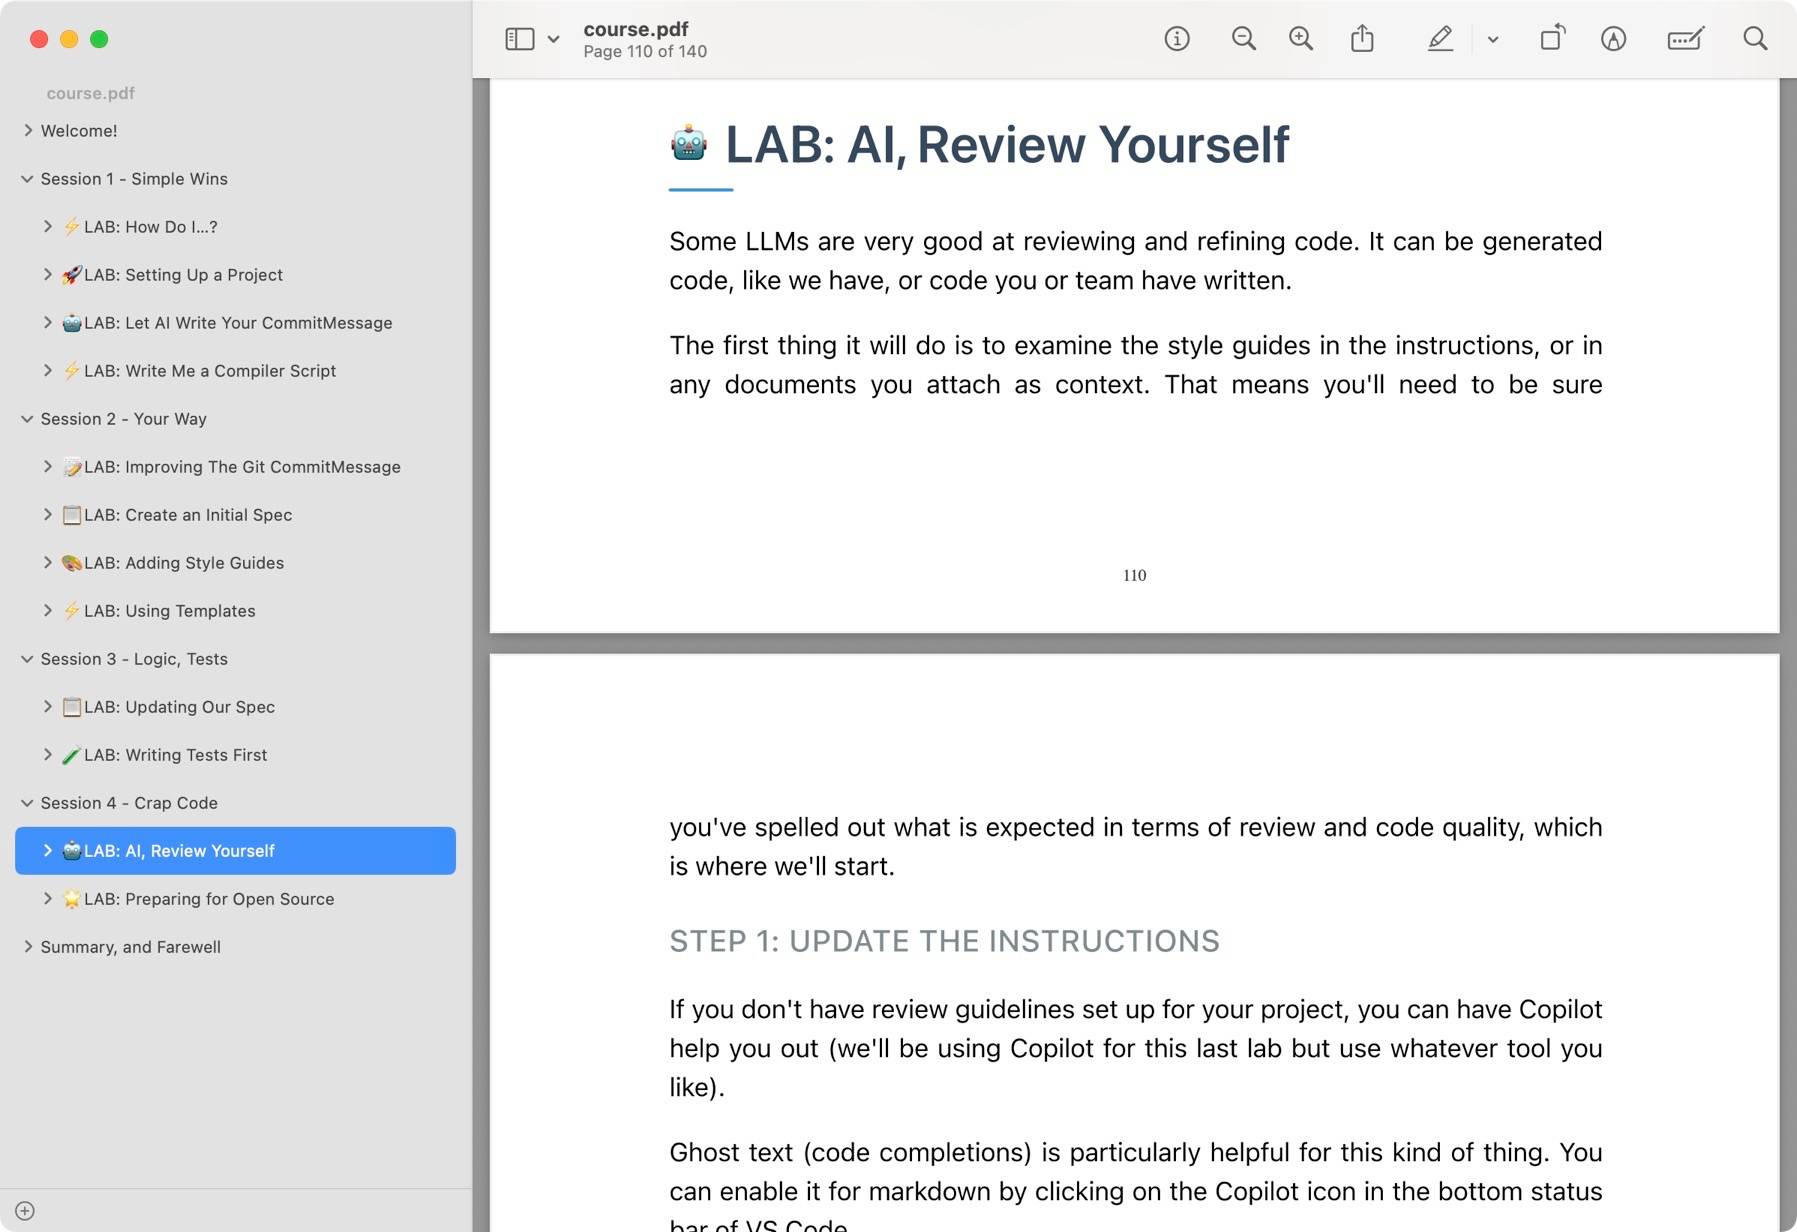The height and width of the screenshot is (1232, 1797).
Task: Select highlighted LAB: AI, Review Yourself item
Action: [235, 851]
